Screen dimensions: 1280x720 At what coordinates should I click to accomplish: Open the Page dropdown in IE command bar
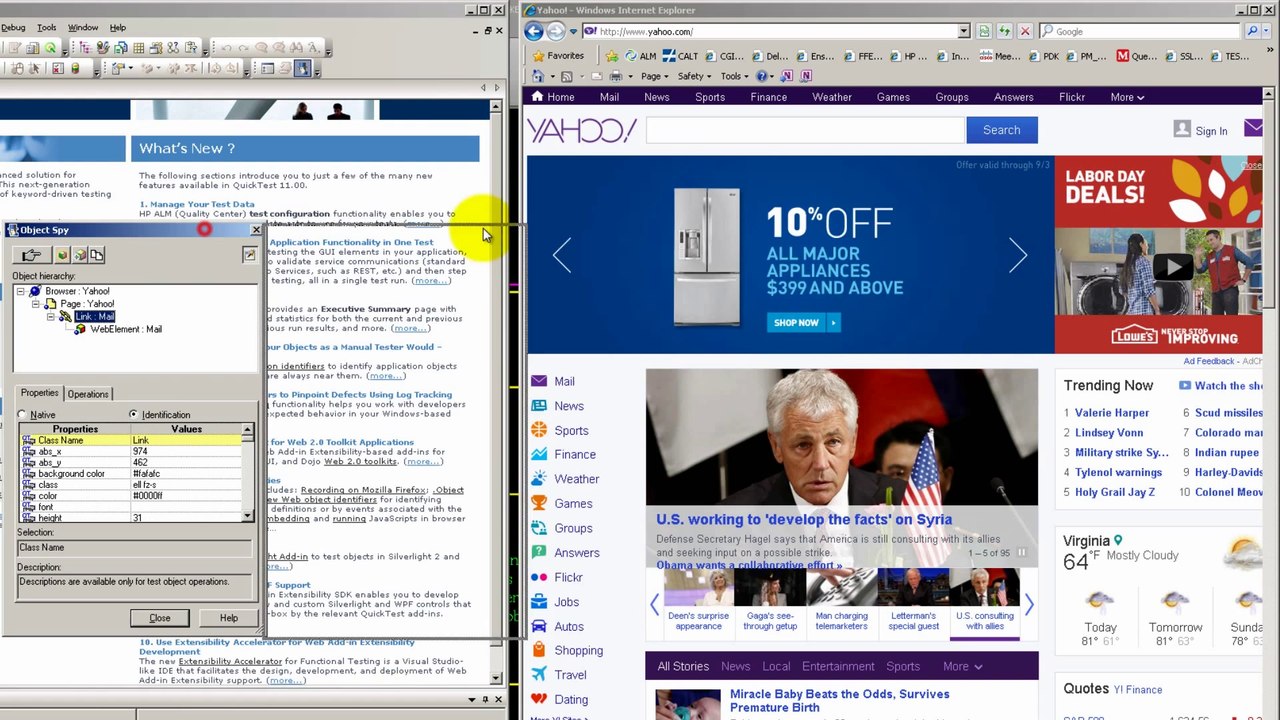coord(654,76)
